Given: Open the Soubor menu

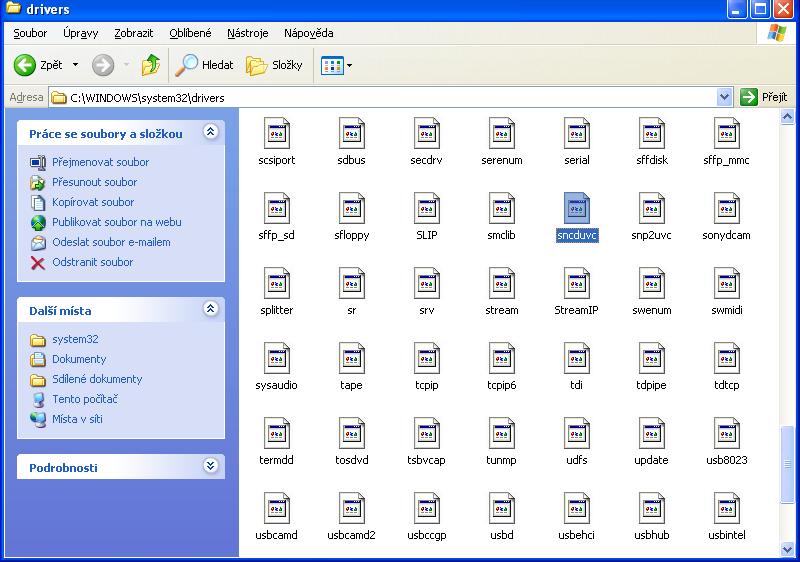Looking at the screenshot, I should [30, 33].
